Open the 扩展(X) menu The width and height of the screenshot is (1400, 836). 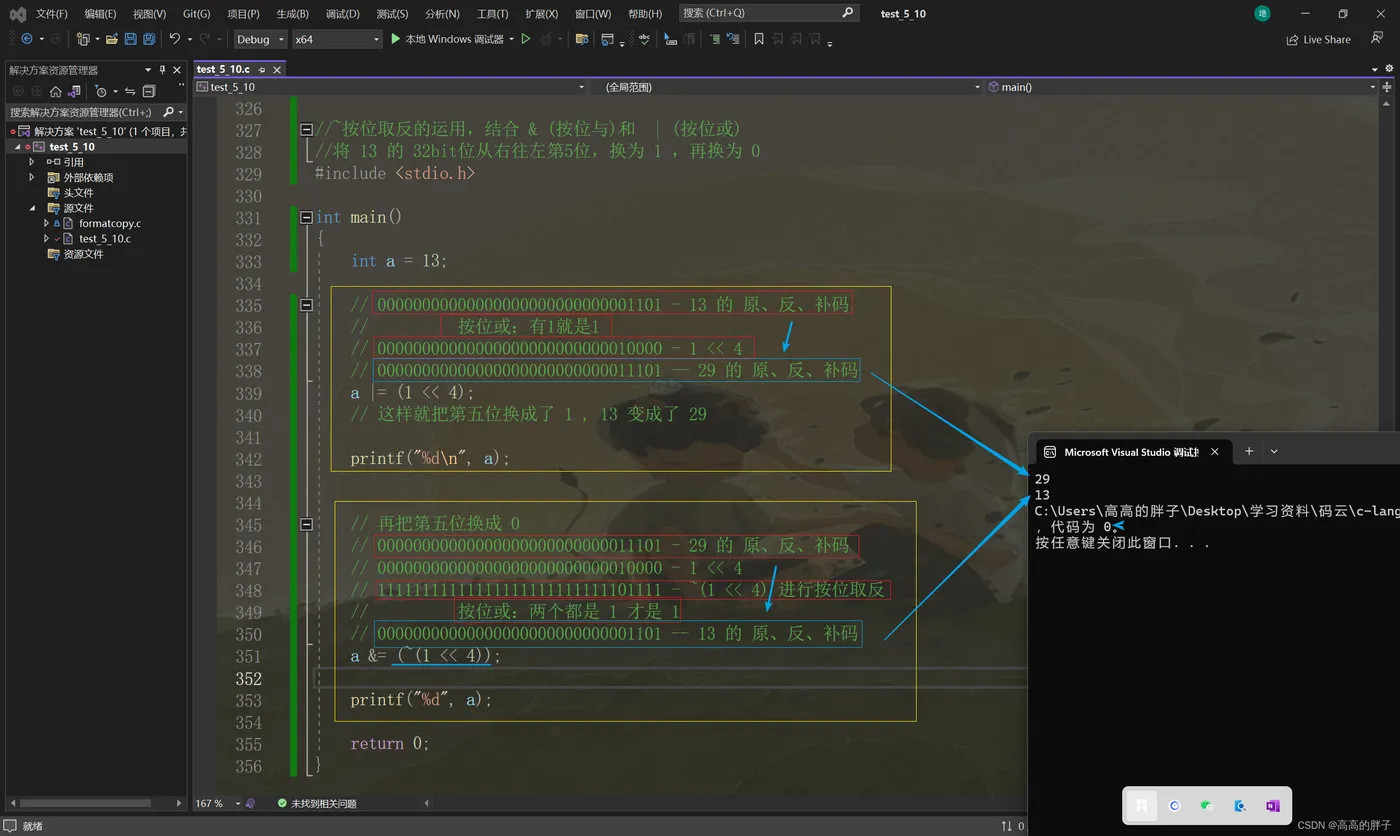(541, 13)
